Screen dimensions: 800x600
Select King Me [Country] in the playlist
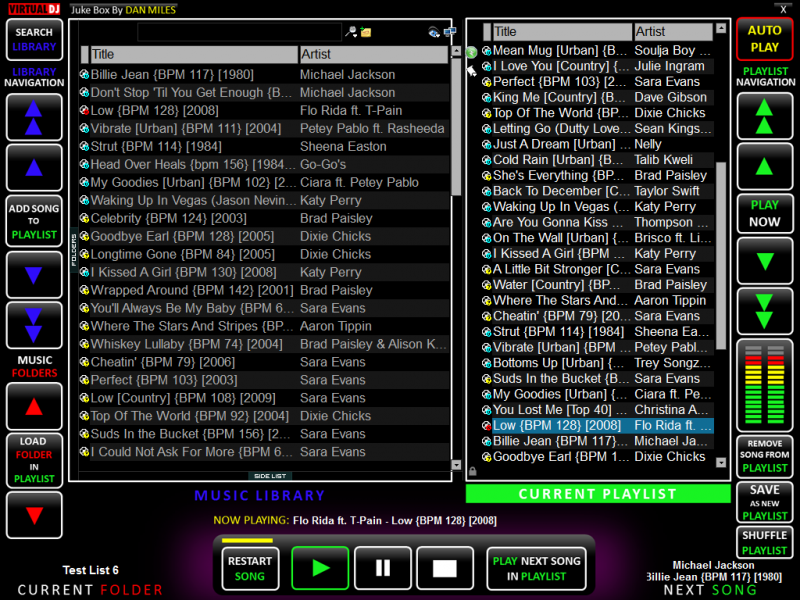(x=597, y=97)
